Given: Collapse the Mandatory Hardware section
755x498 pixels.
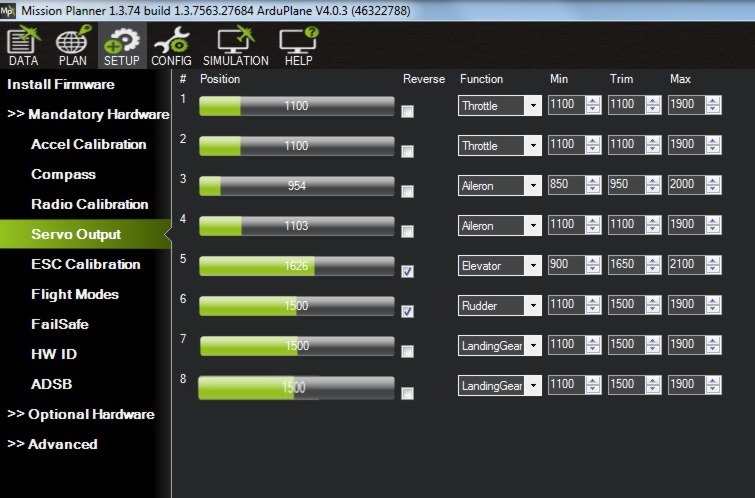Looking at the screenshot, I should [x=88, y=114].
